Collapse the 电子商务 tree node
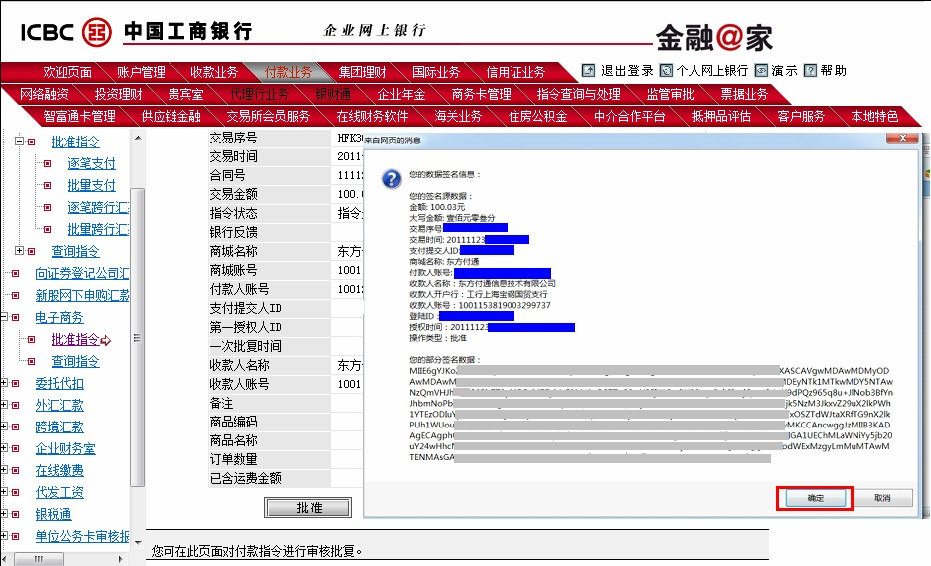This screenshot has width=931, height=566. click(x=3, y=317)
